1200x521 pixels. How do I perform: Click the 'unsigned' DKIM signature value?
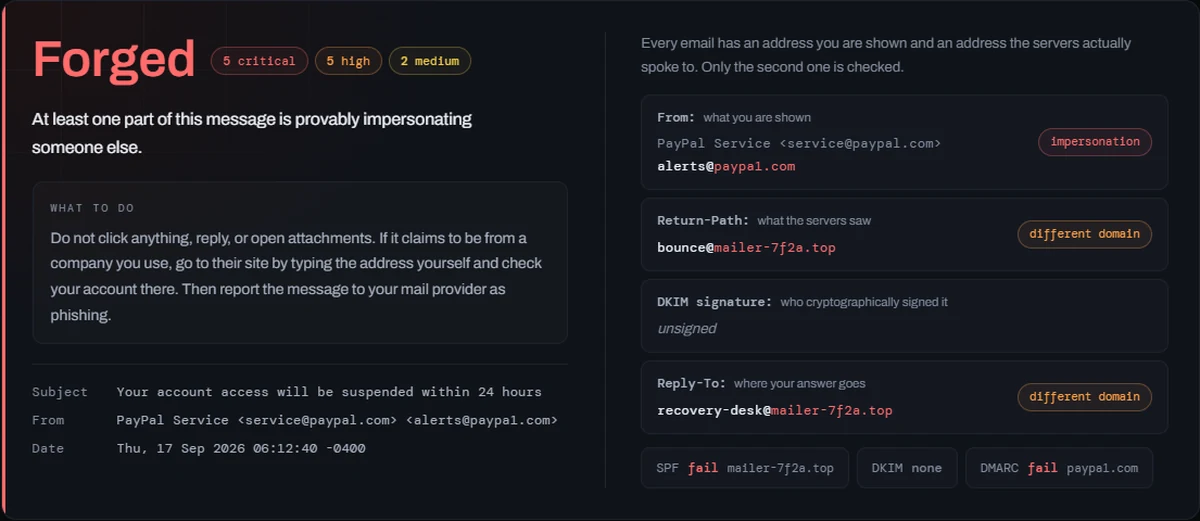686,328
